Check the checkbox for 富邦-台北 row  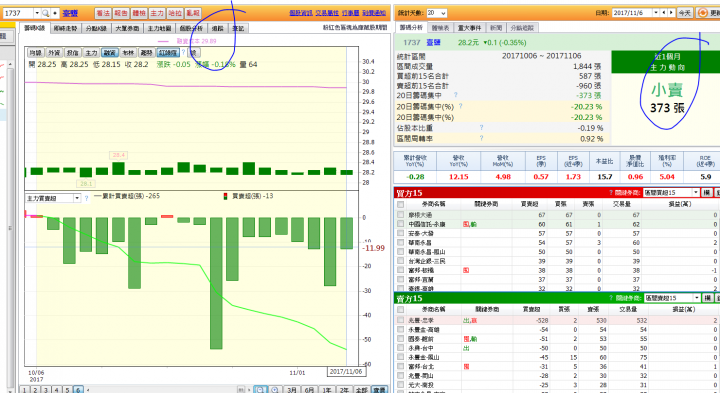click(x=401, y=366)
